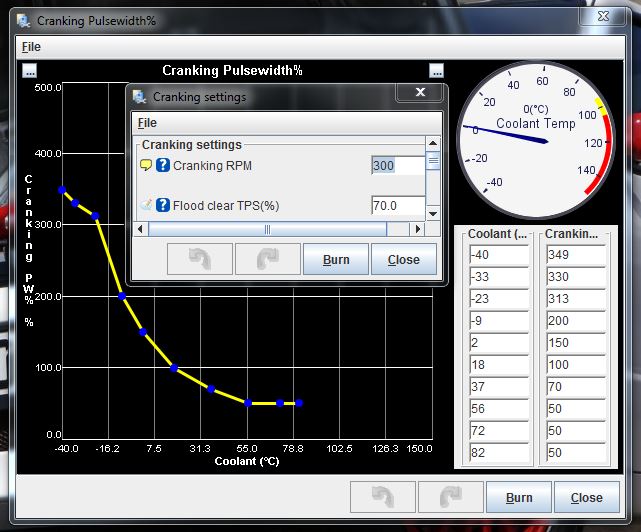Screen dimensions: 641x532
Task: Open the Cranking RPM note bubble icon
Action: (146, 165)
